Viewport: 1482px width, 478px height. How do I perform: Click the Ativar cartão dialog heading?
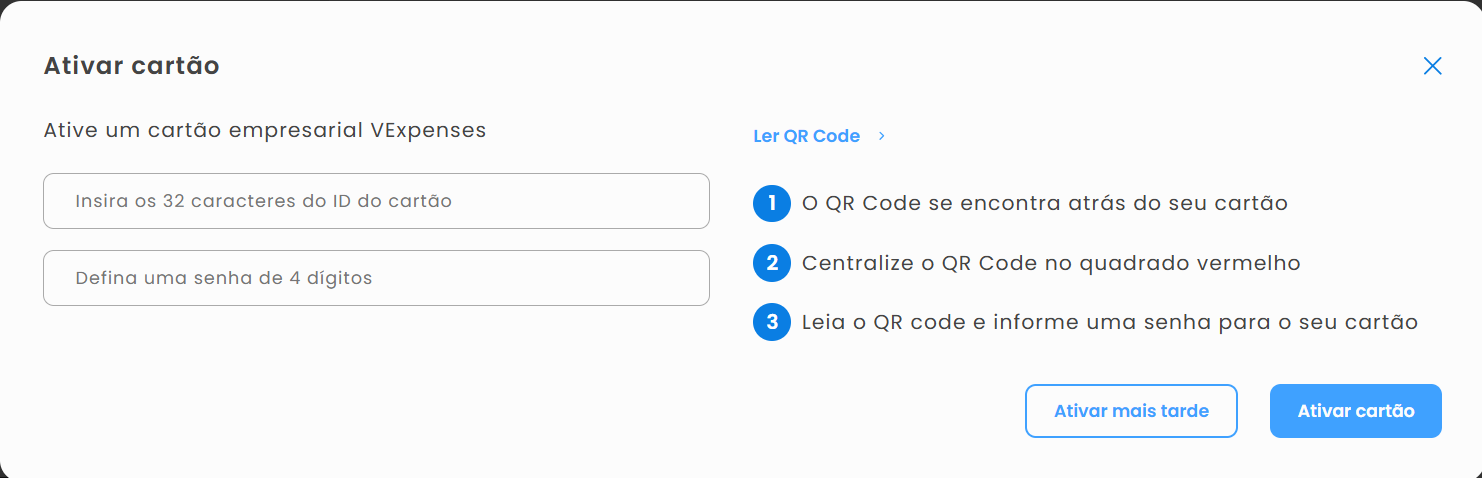click(132, 66)
